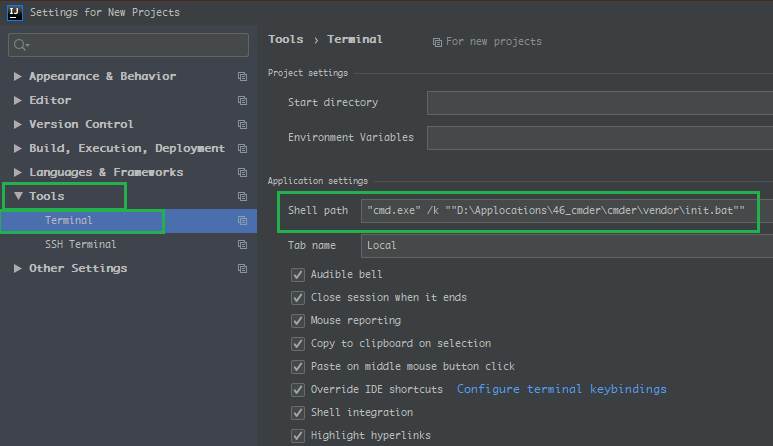Click the search magnifier icon
Screen dimensions: 773x446
20,45
